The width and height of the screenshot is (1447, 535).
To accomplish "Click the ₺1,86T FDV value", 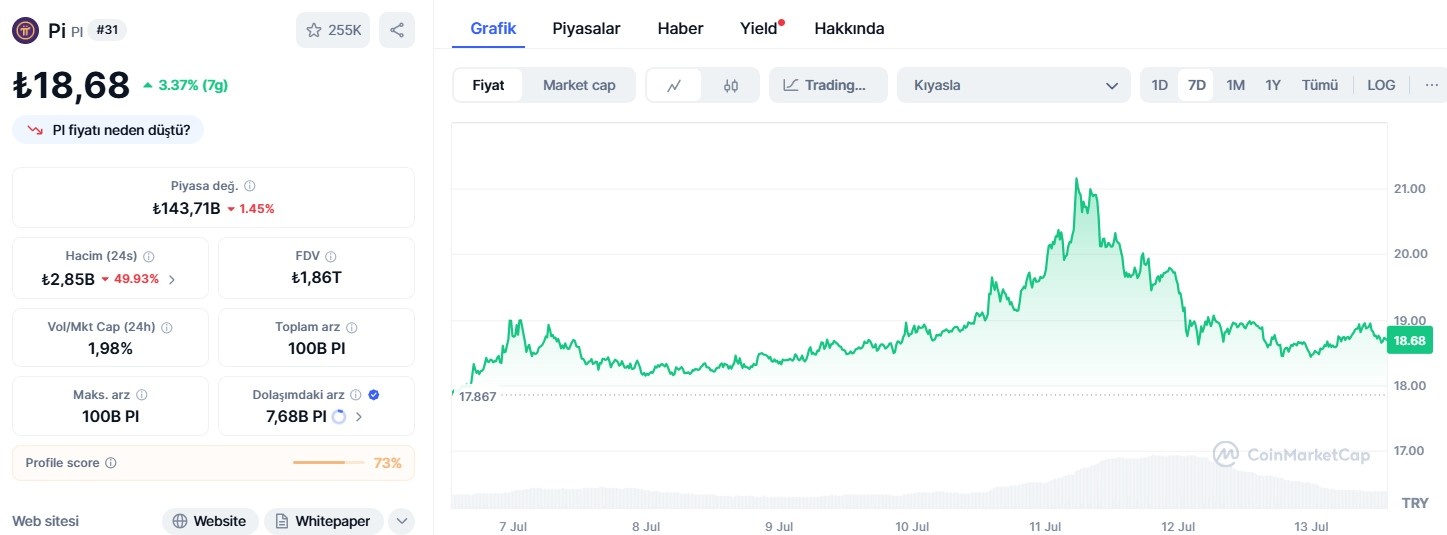I will pyautogui.click(x=316, y=278).
